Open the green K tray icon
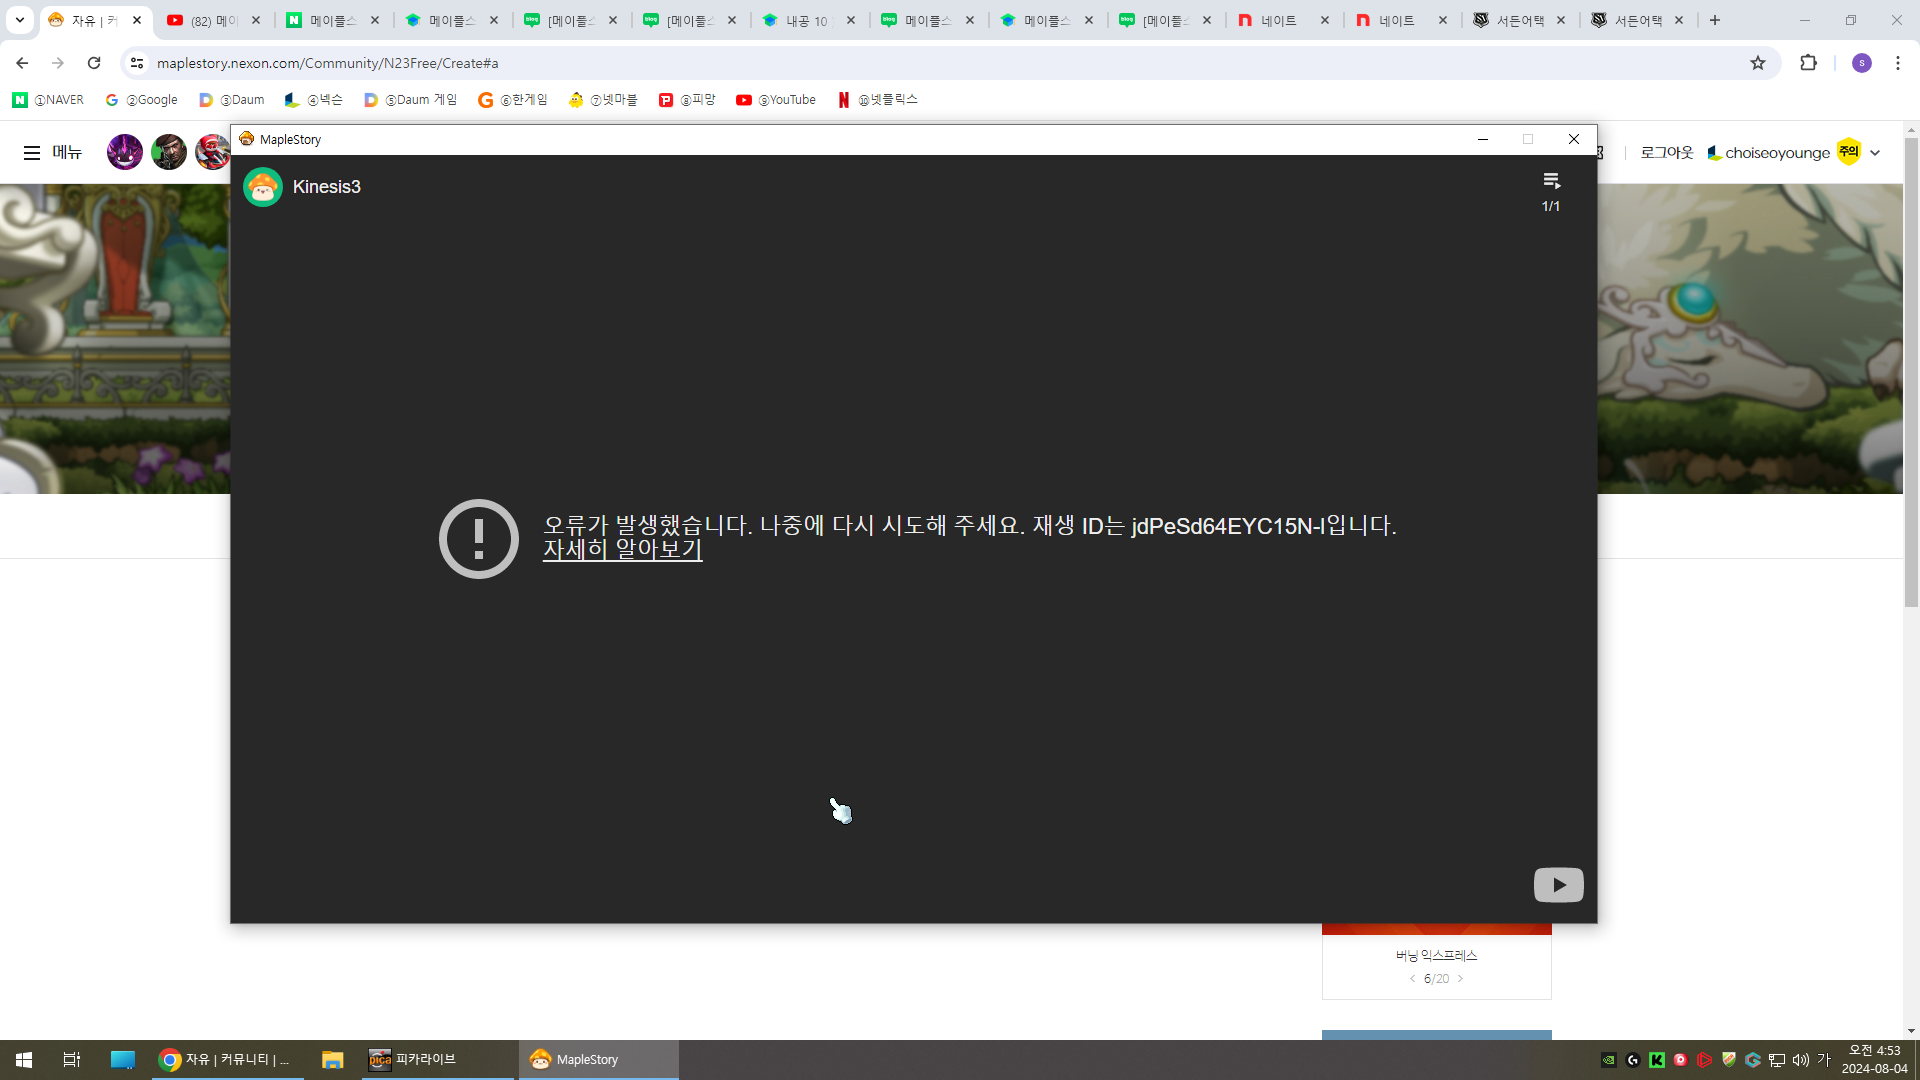1920x1080 pixels. [1657, 1060]
